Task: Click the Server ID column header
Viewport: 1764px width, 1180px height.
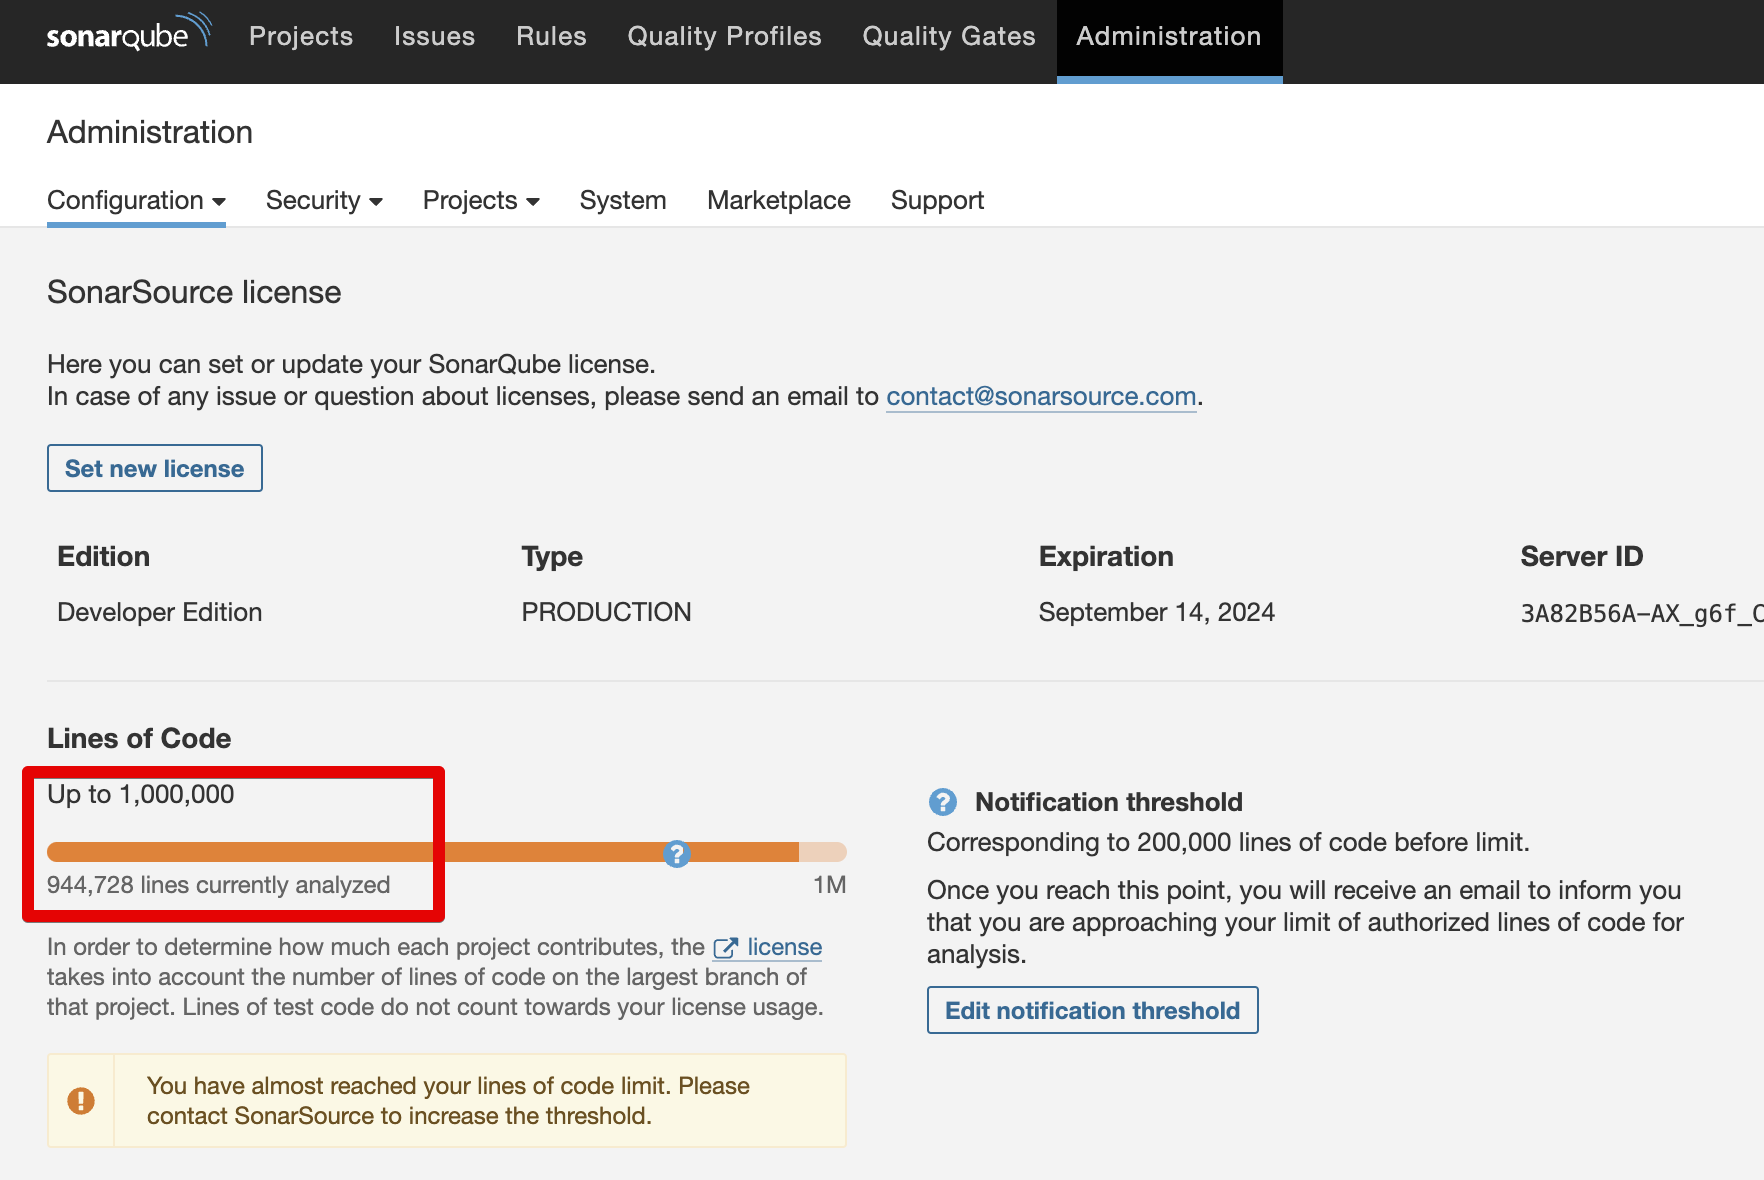Action: 1581,556
